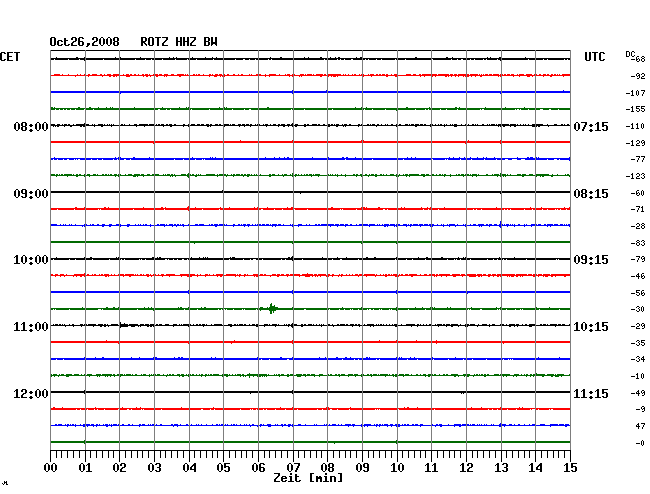Click minute axis tick label "09"
Screen dimensions: 650x494
tap(362, 468)
